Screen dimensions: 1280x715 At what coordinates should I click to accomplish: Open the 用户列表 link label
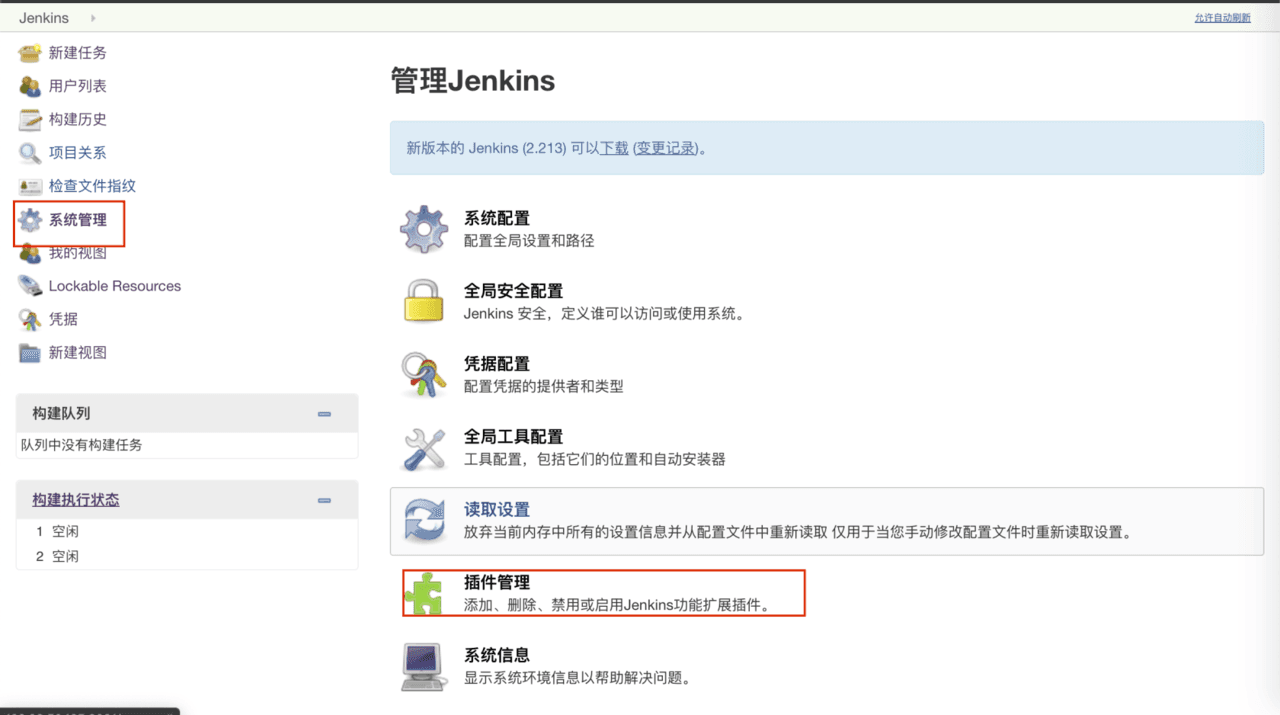[78, 86]
